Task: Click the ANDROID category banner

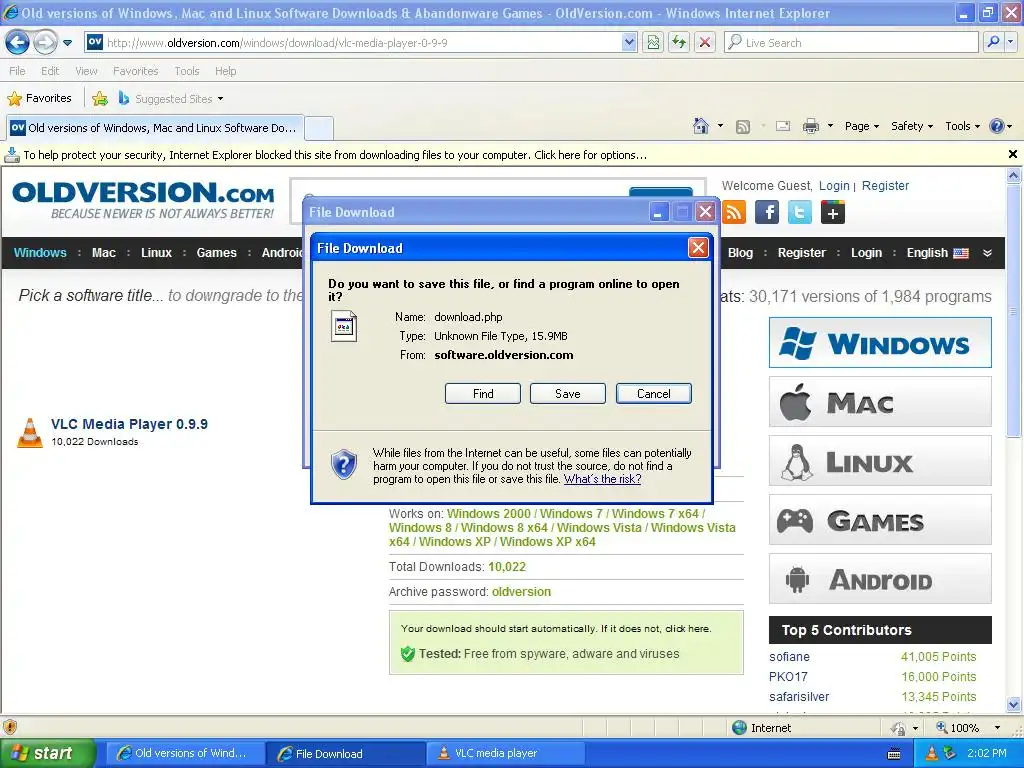Action: pyautogui.click(x=880, y=579)
